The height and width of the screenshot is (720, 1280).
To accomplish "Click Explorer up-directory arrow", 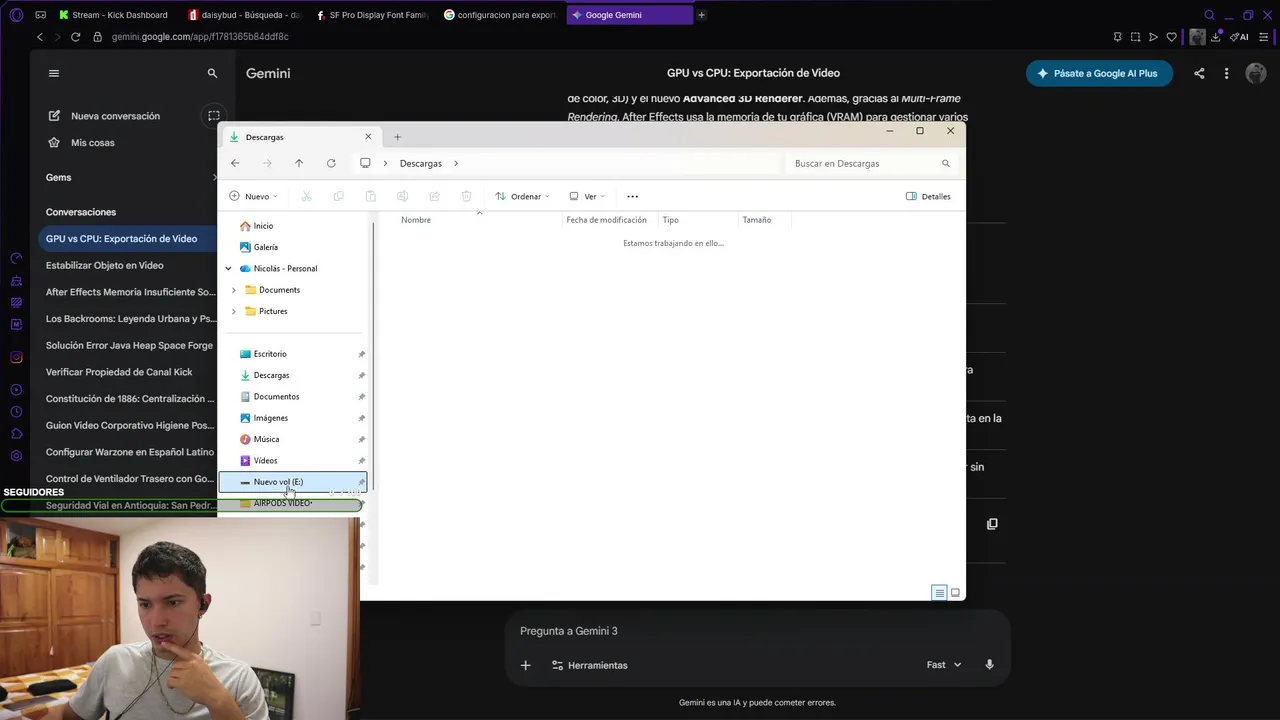I will coord(299,163).
